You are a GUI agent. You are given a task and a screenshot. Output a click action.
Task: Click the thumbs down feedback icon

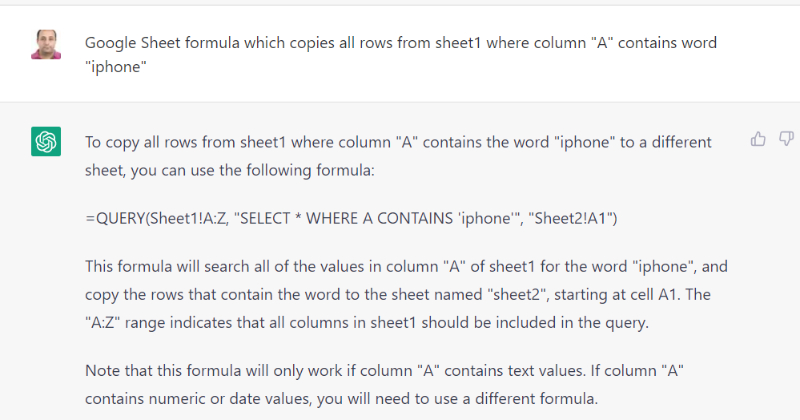point(786,139)
